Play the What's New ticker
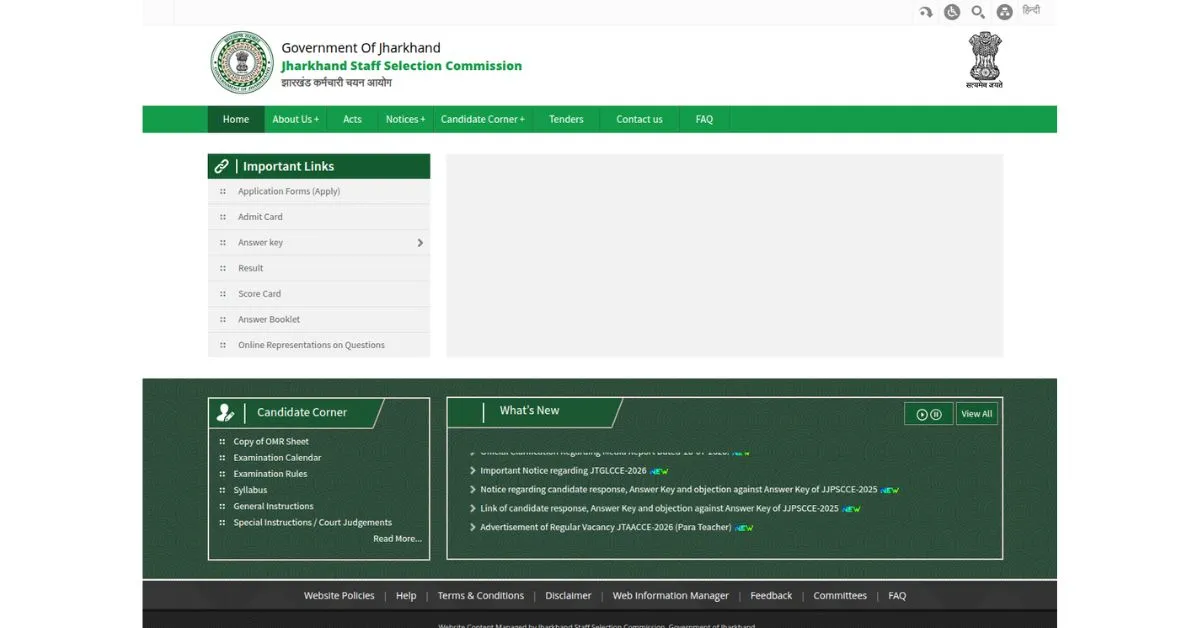This screenshot has height=628, width=1200. [922, 414]
